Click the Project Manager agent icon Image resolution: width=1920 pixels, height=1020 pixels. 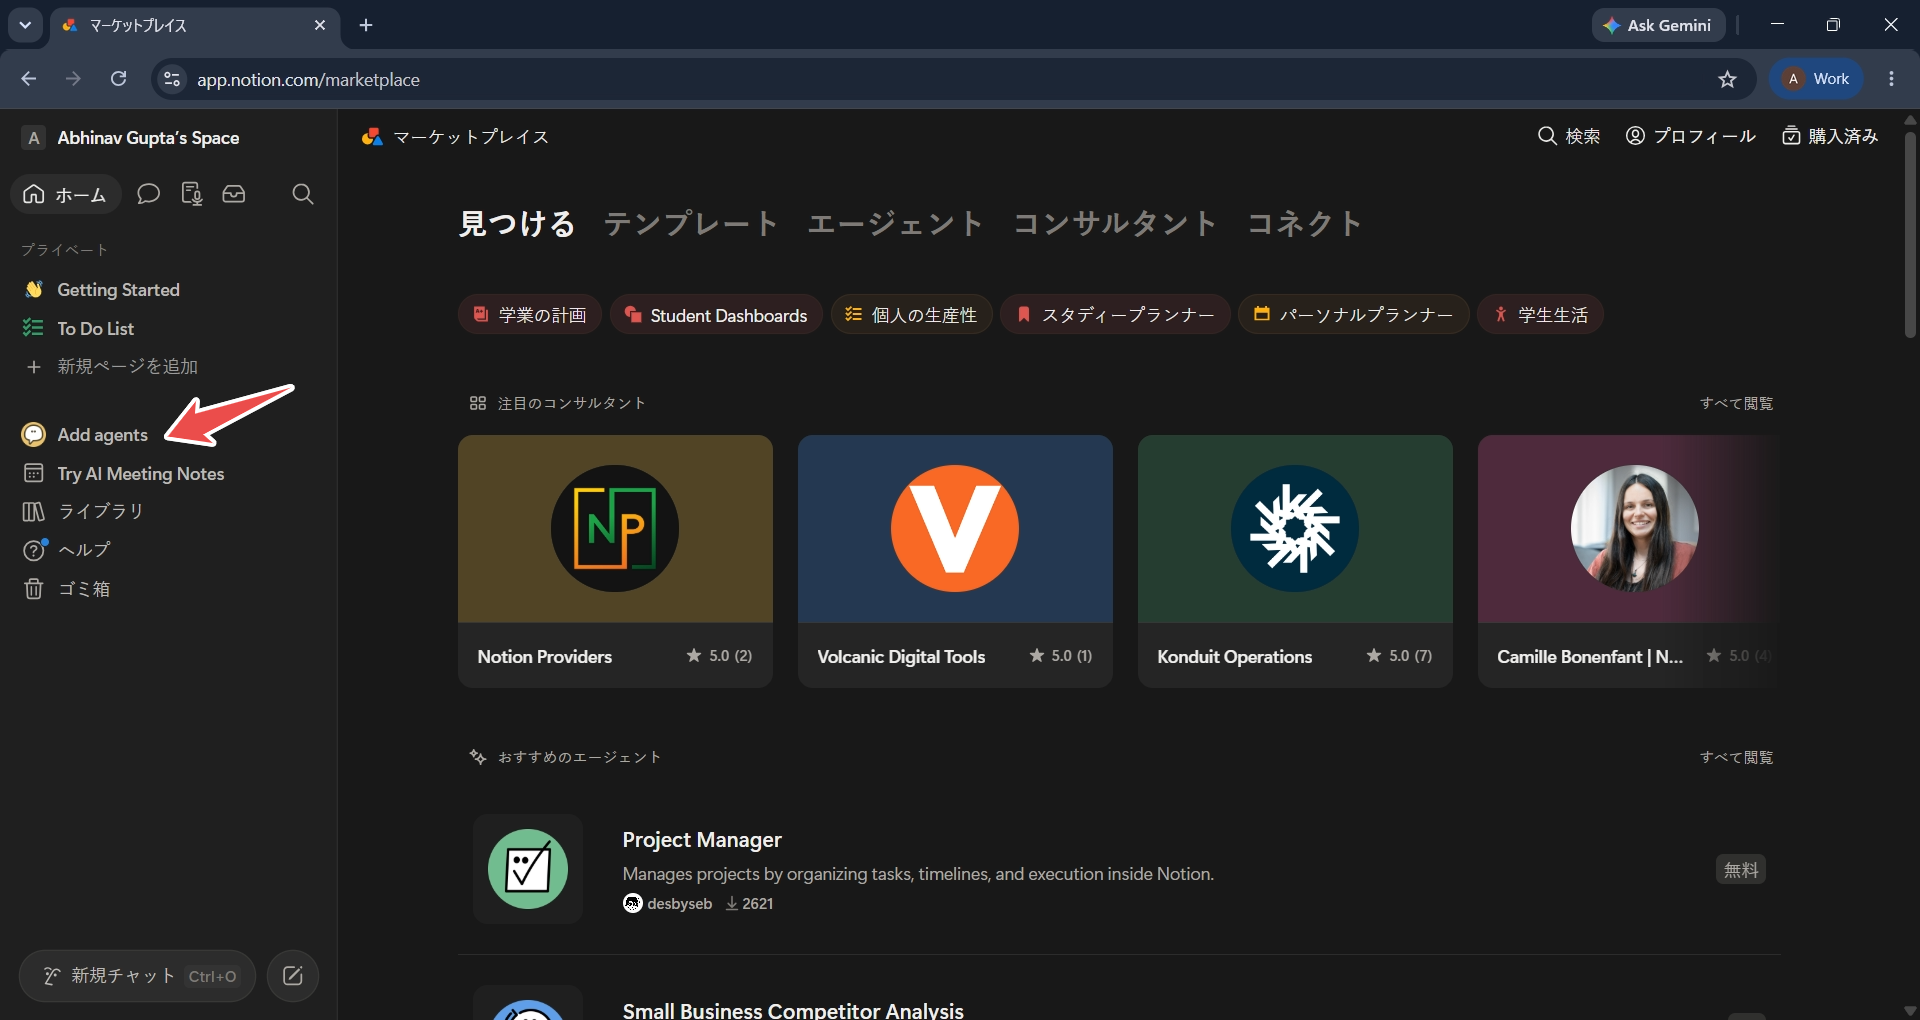(x=528, y=869)
